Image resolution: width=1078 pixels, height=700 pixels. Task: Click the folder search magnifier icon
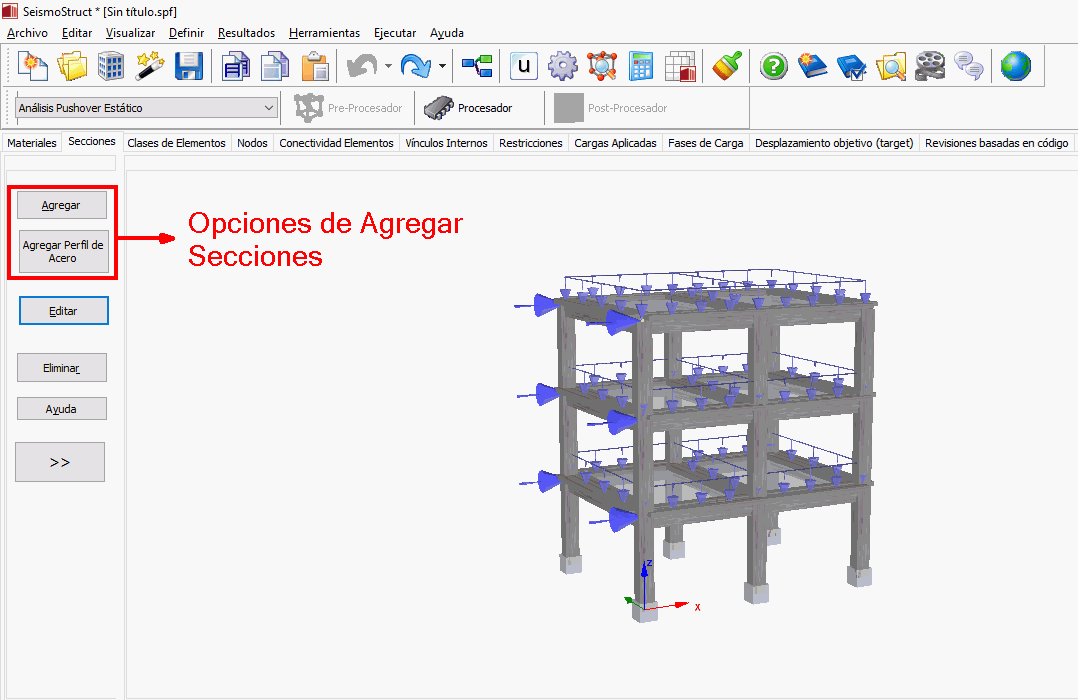coord(890,67)
